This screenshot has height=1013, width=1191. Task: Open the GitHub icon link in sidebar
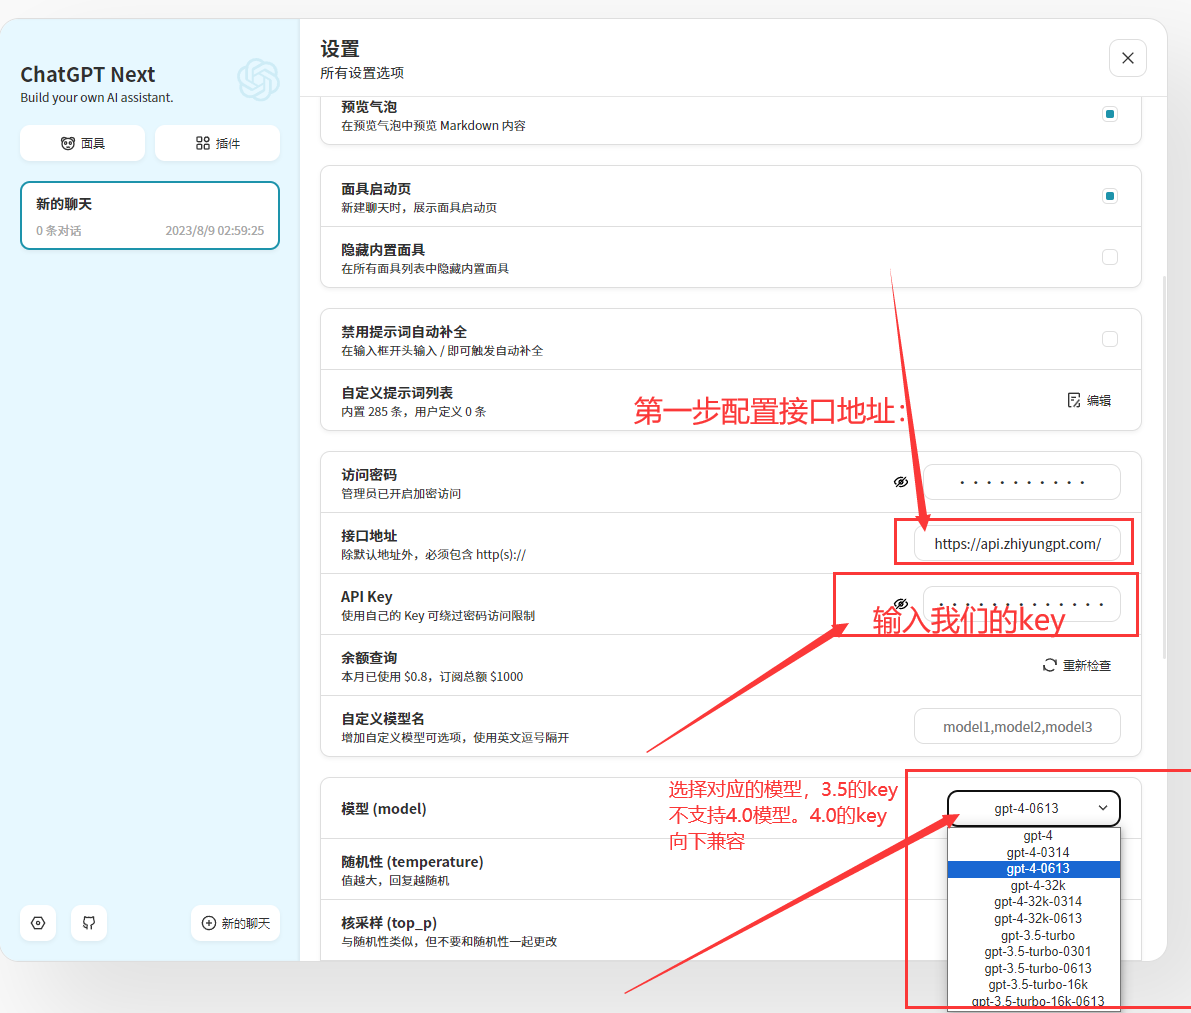pos(89,923)
